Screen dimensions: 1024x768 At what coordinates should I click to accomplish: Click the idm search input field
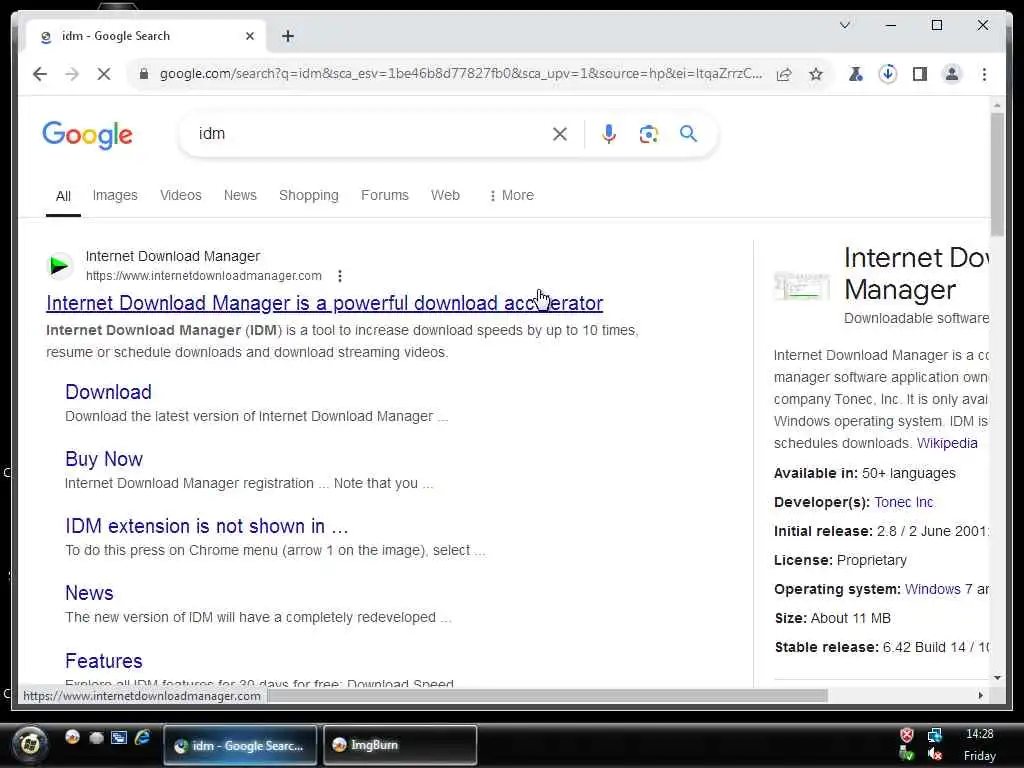[372, 134]
